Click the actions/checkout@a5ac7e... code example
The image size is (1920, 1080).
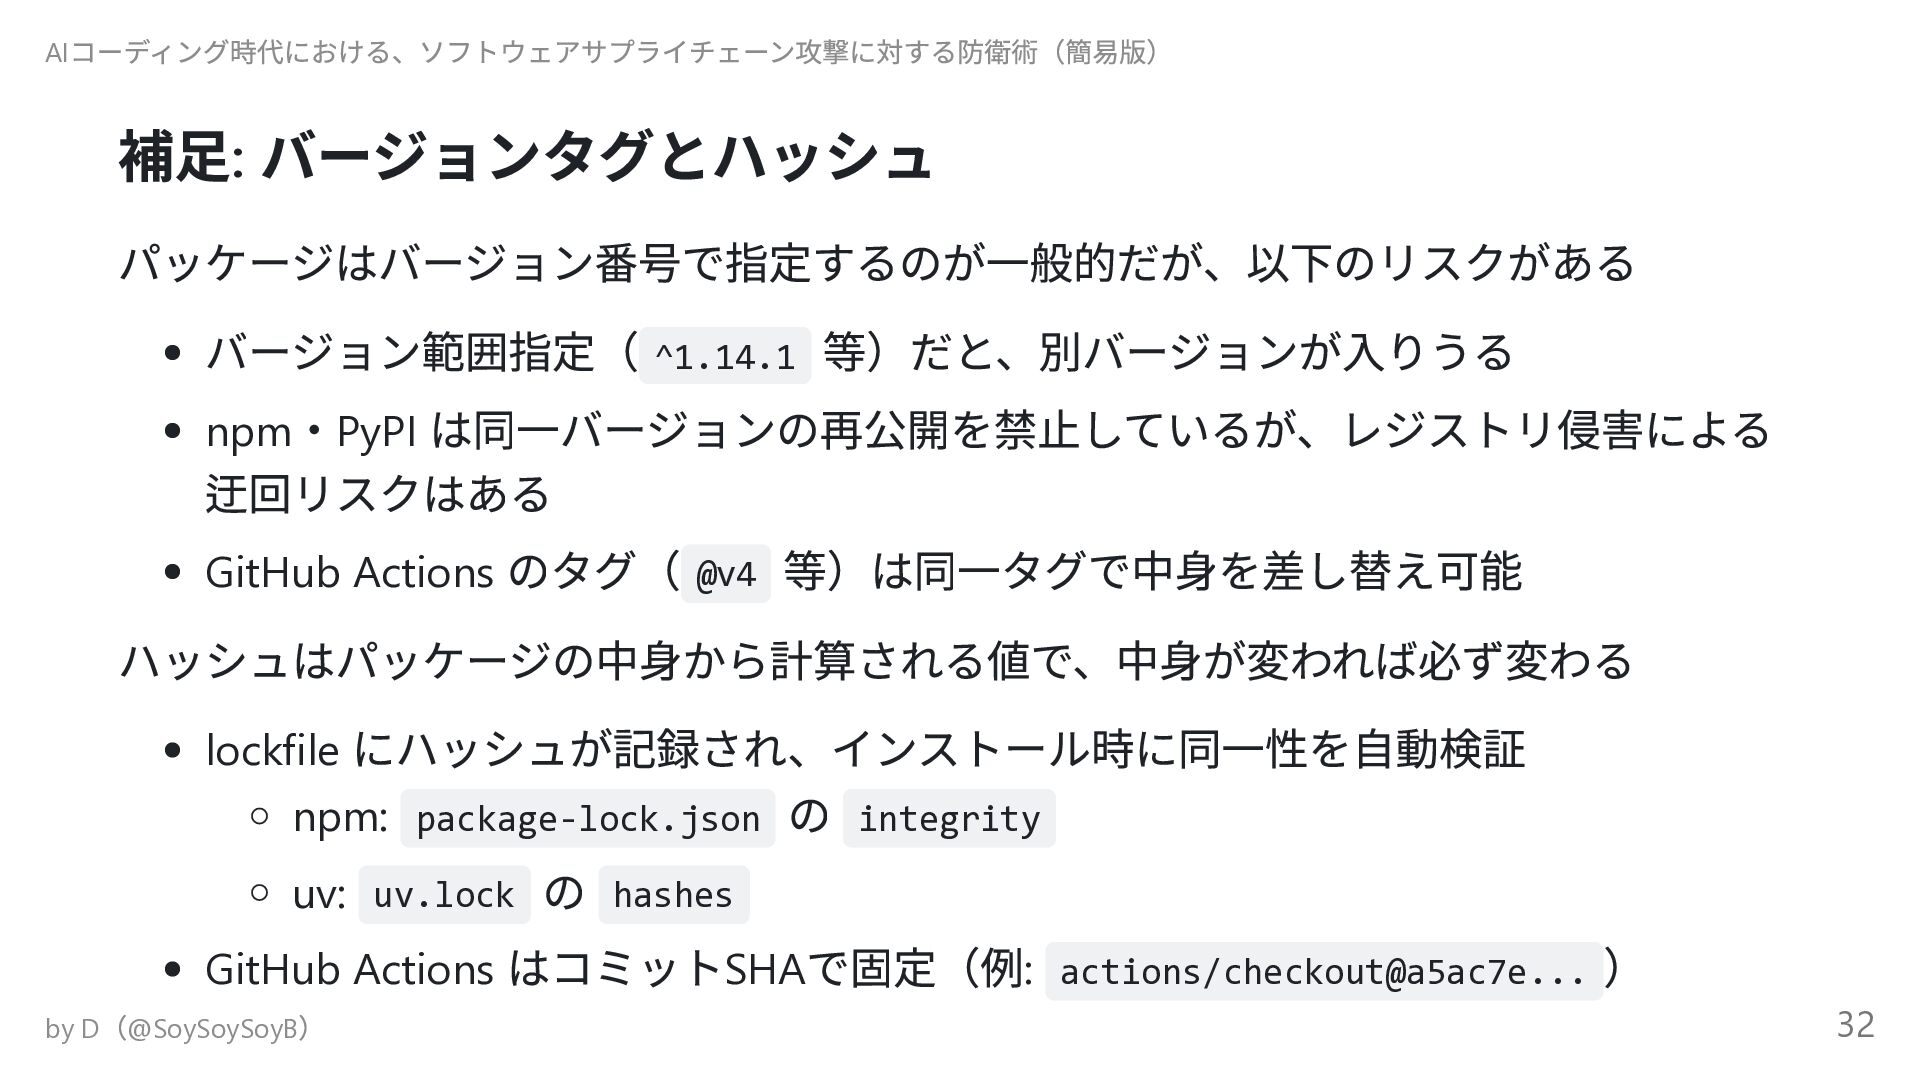coord(1322,971)
